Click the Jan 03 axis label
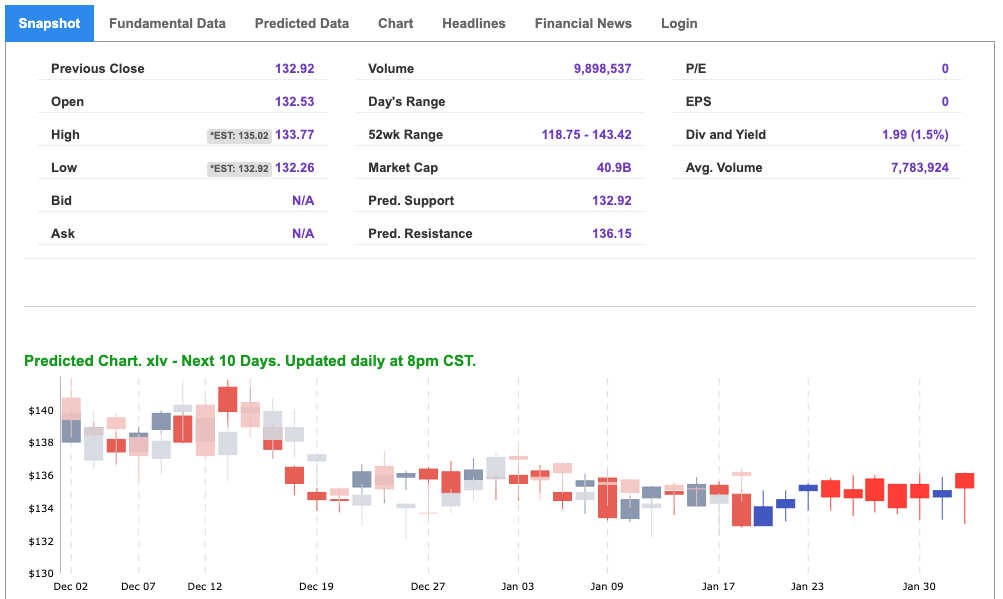Image resolution: width=1003 pixels, height=599 pixels. pyautogui.click(x=517, y=586)
